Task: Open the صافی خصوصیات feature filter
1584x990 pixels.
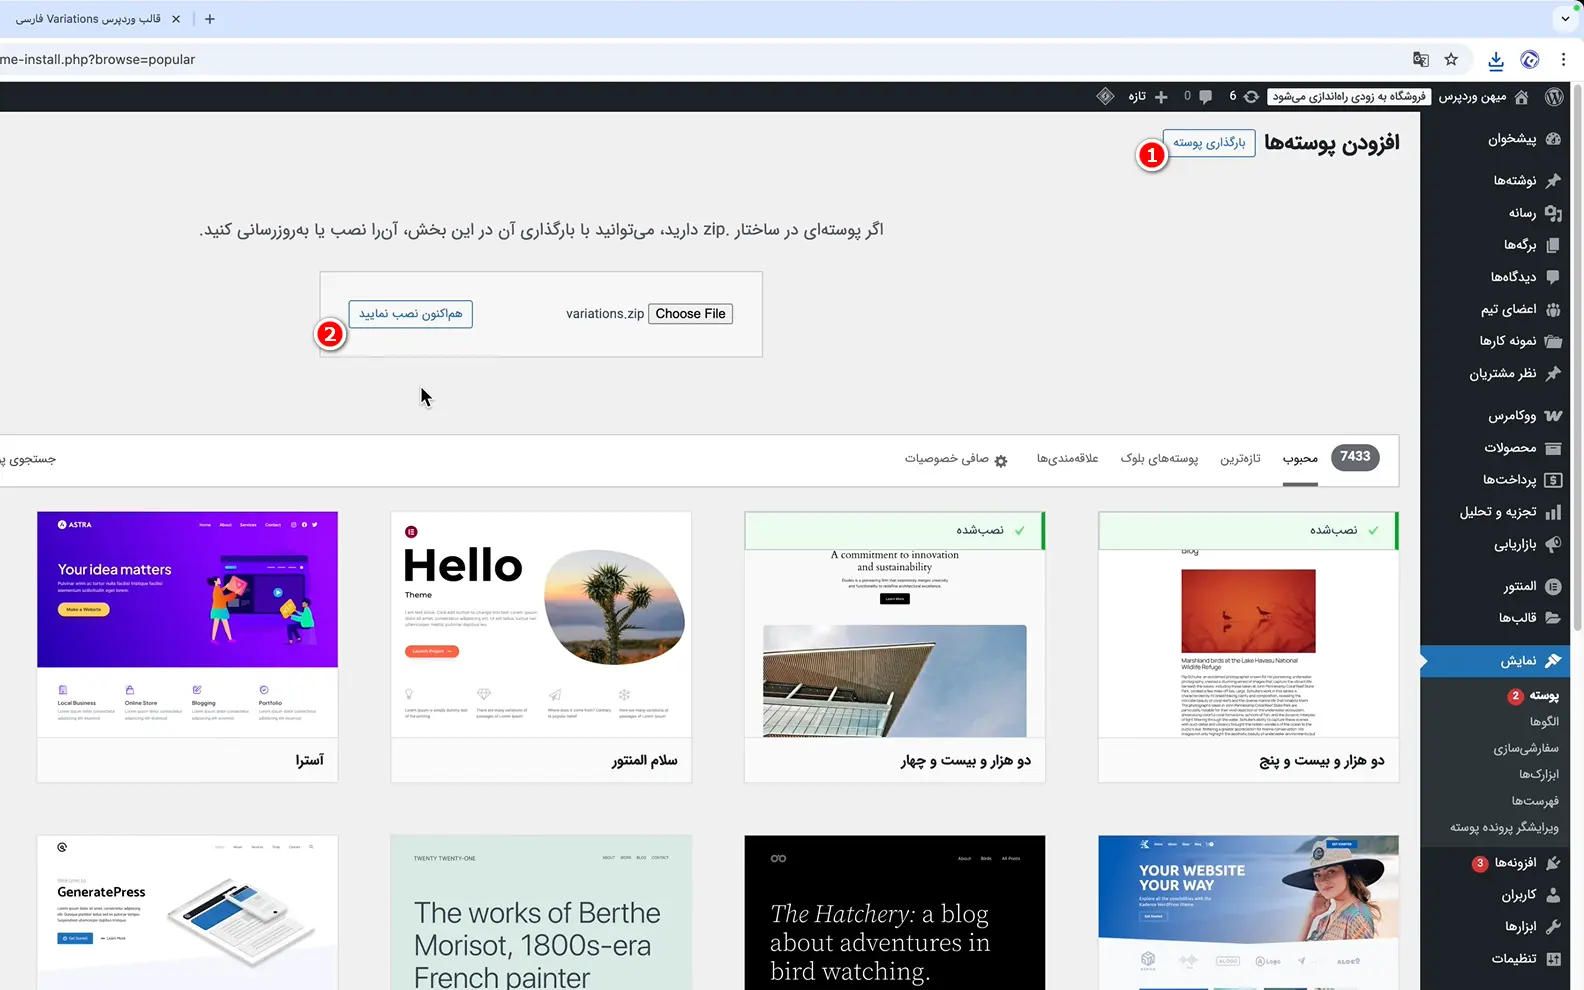Action: point(956,459)
